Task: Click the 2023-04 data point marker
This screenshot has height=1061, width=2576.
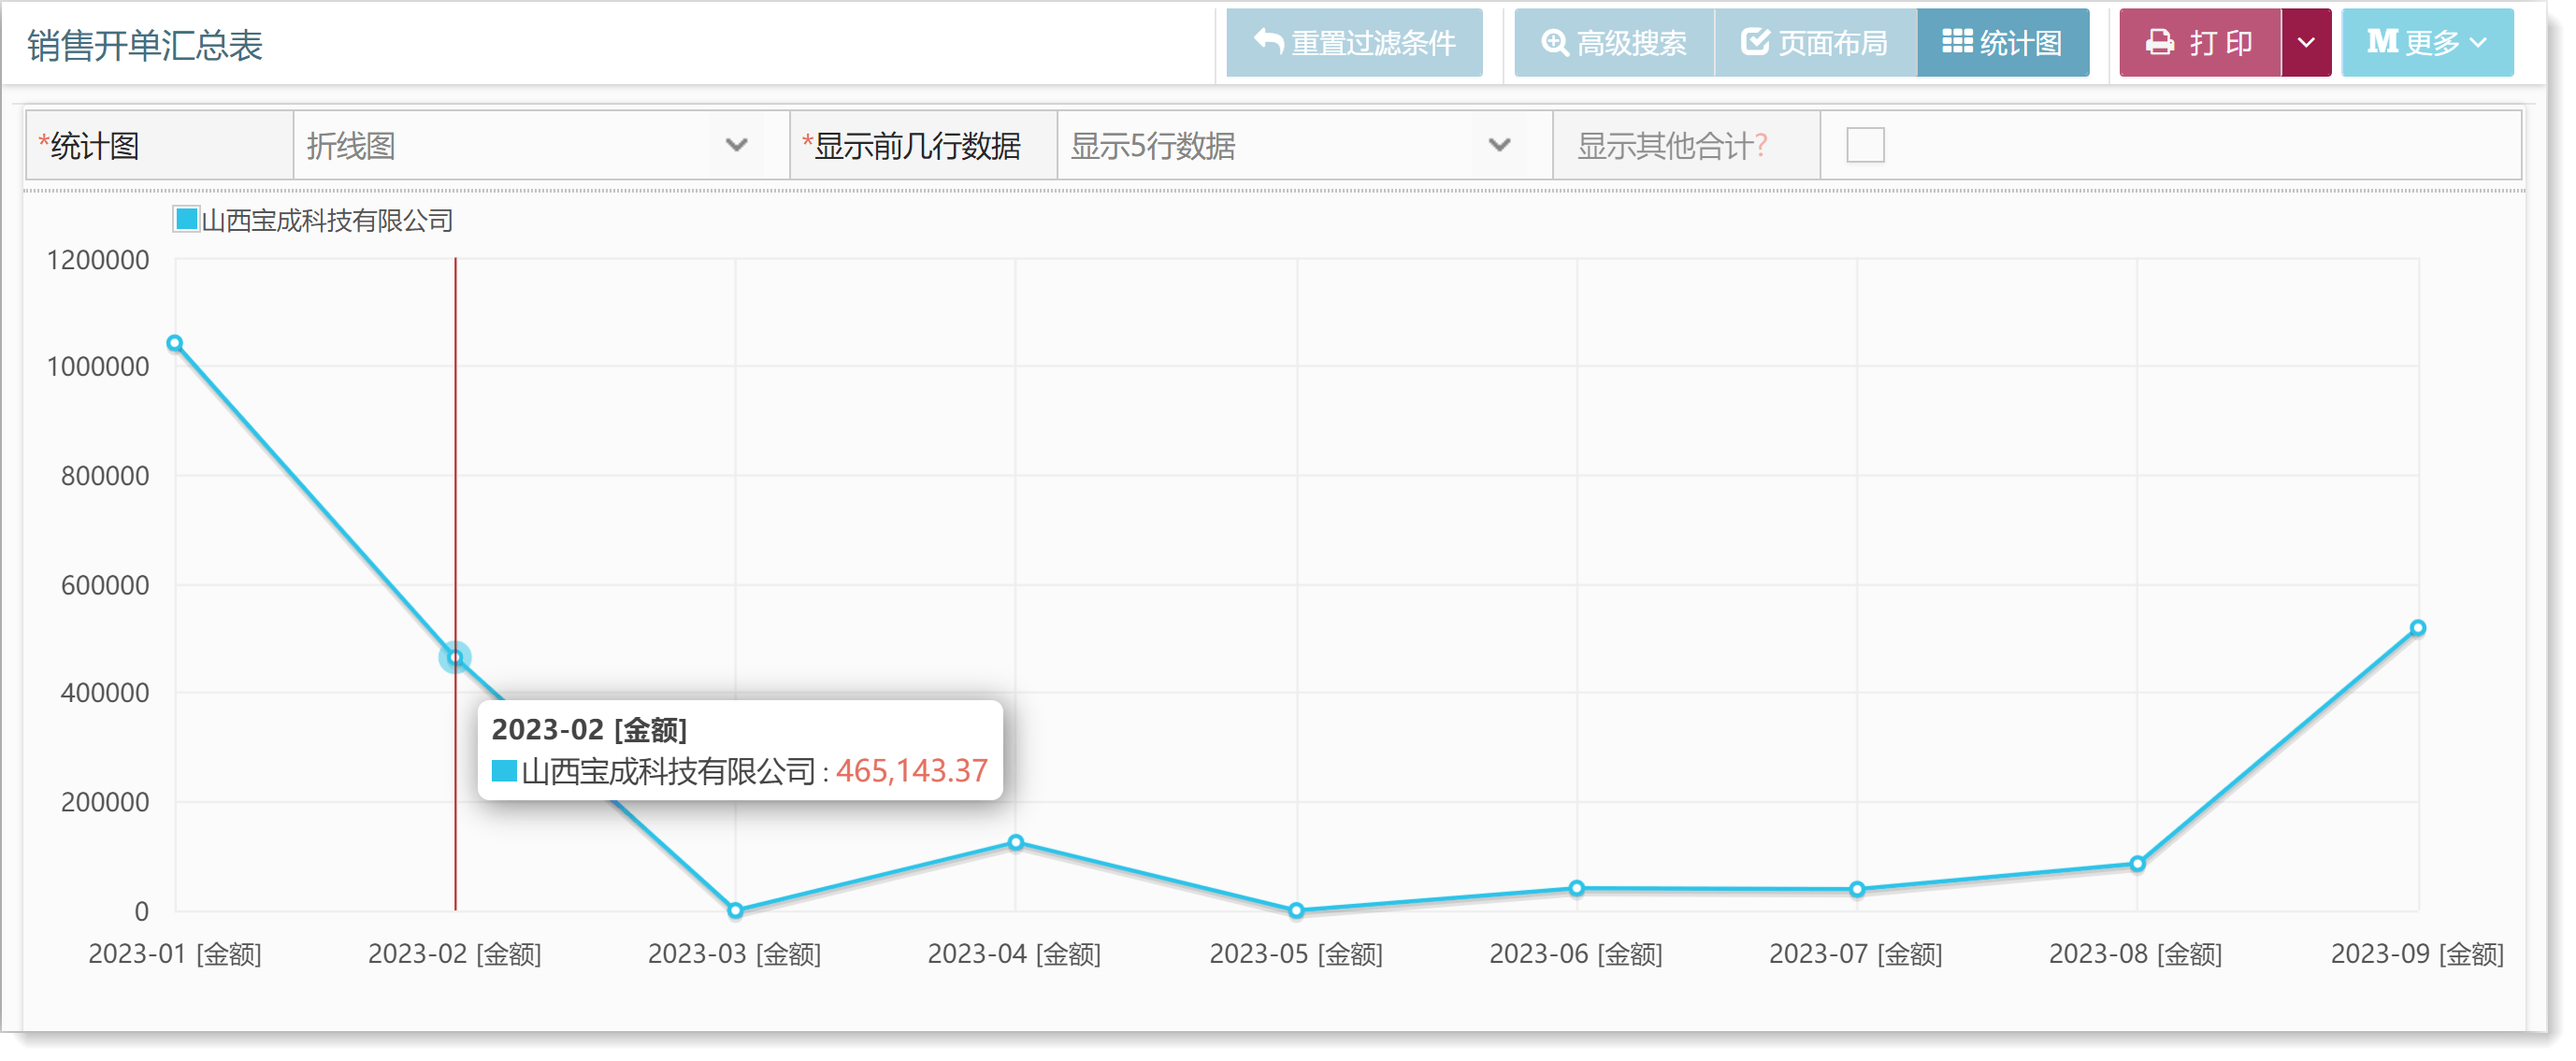Action: click(x=1015, y=842)
